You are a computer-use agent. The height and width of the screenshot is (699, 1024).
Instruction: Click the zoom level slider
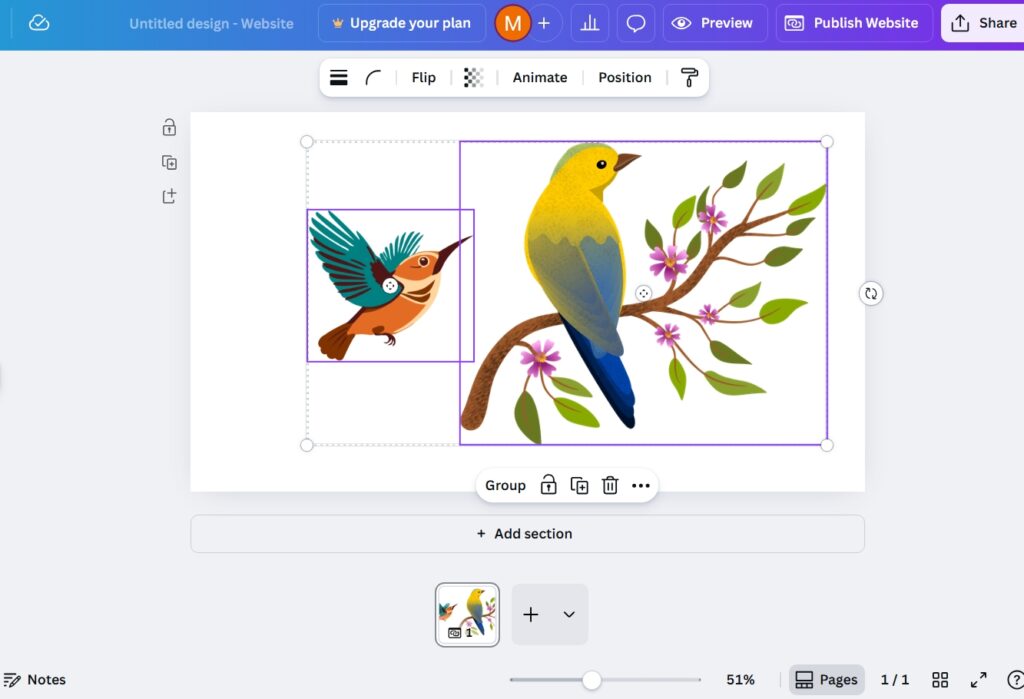(592, 680)
